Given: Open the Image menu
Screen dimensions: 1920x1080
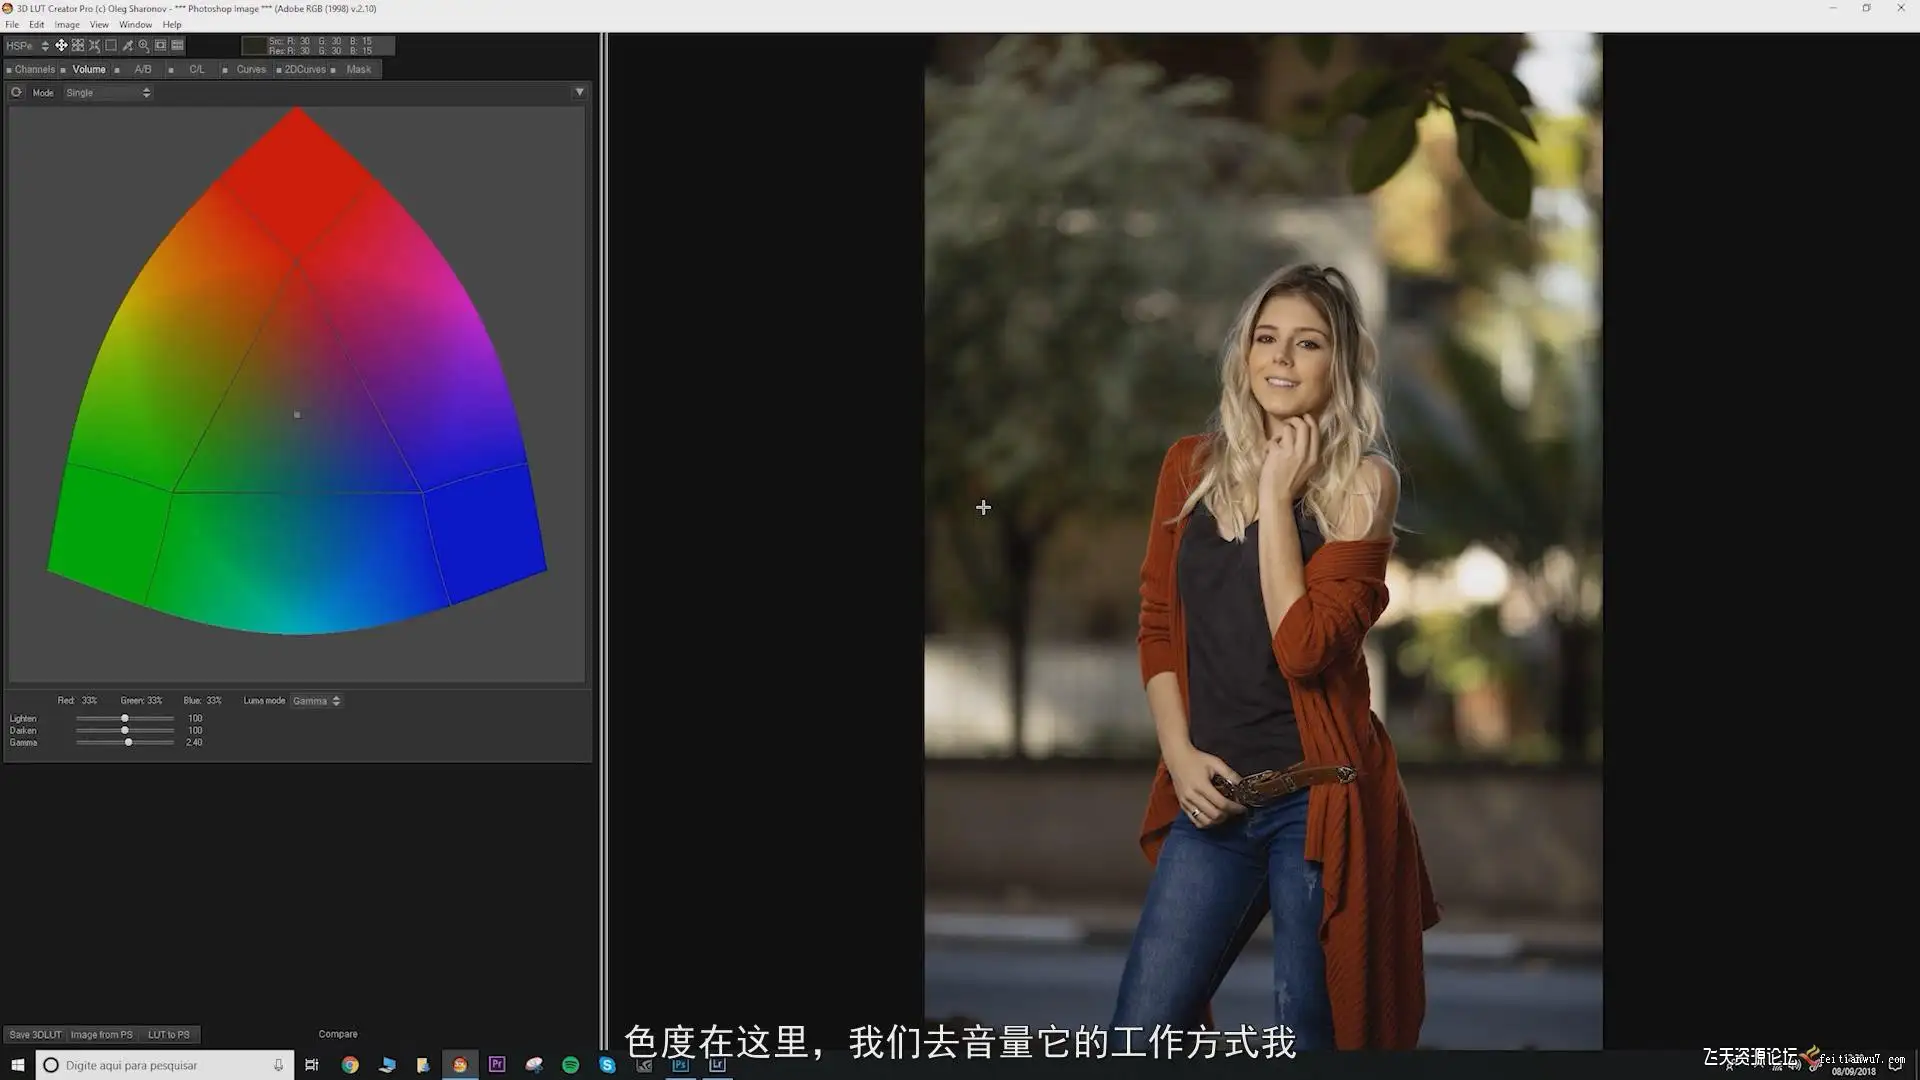Looking at the screenshot, I should 66,24.
